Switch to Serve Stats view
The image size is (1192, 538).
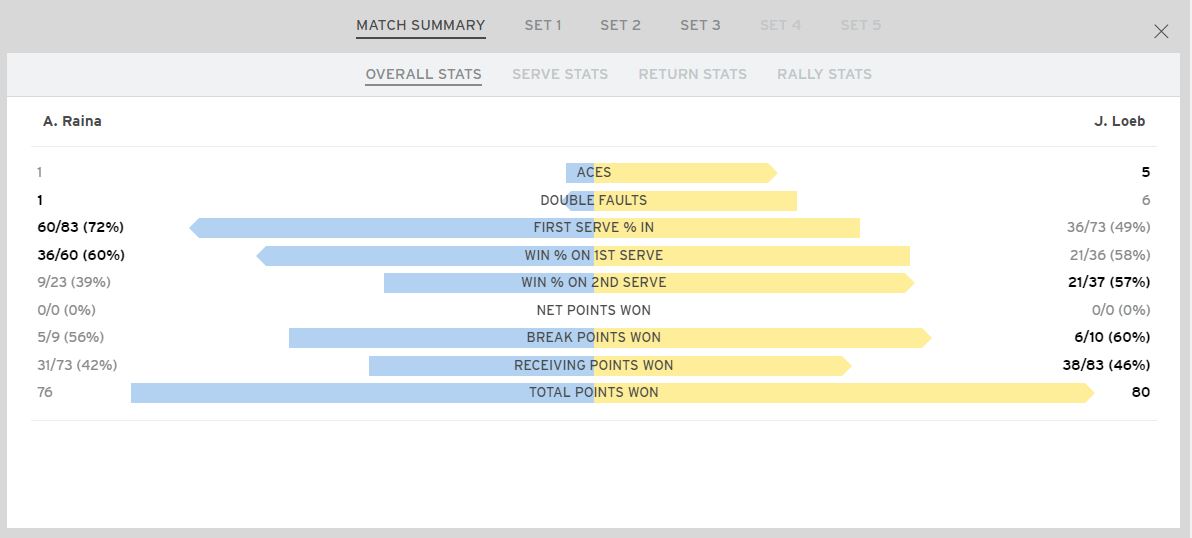coord(560,74)
